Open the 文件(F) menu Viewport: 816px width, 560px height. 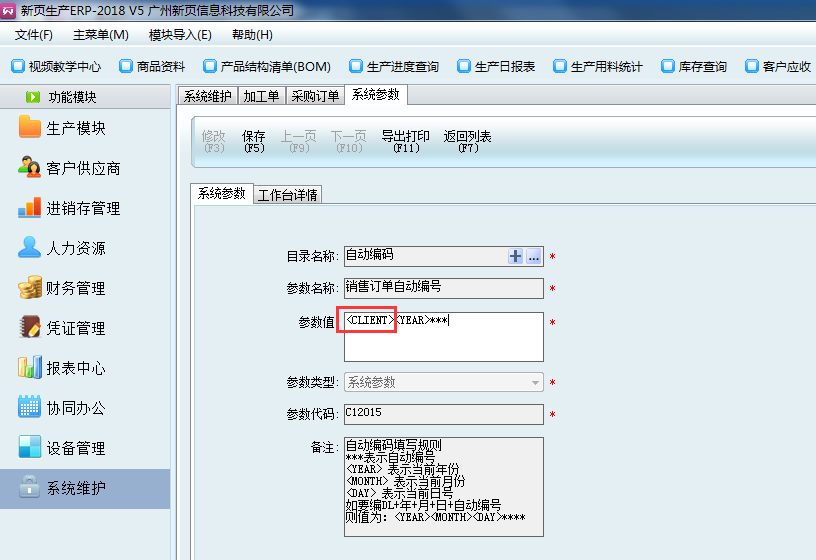[x=34, y=35]
